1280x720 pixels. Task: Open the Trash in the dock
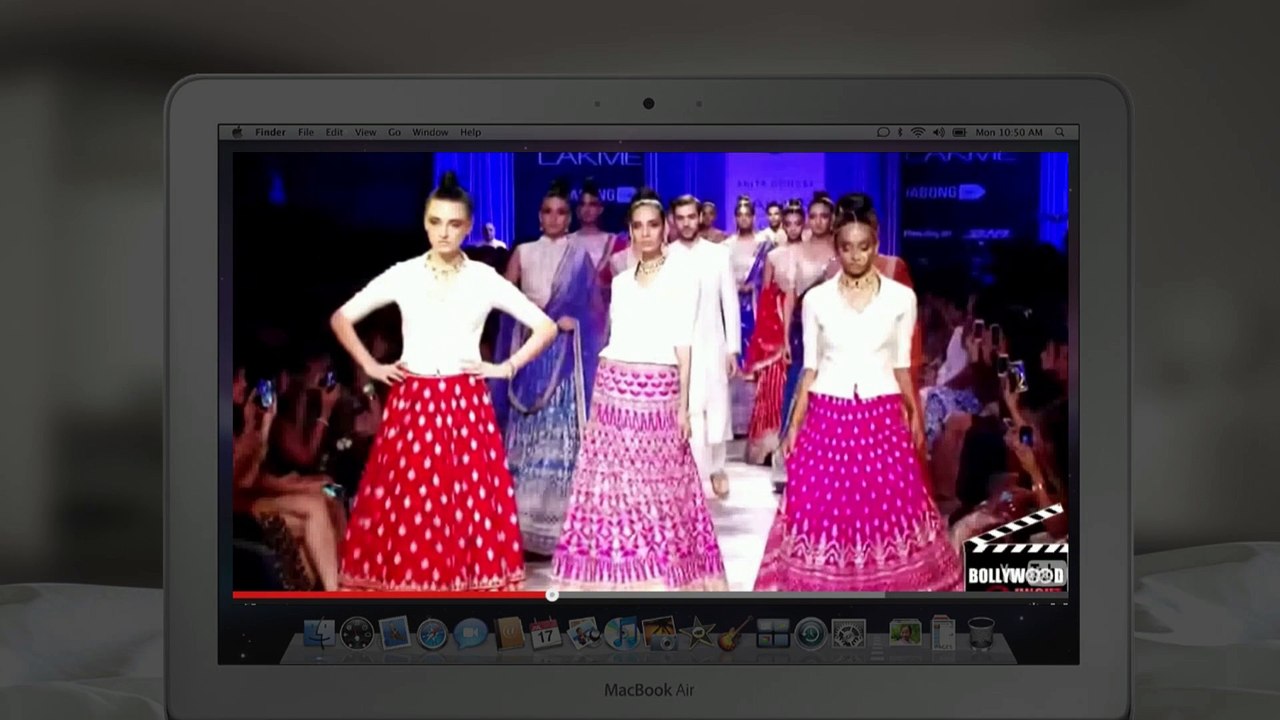981,633
